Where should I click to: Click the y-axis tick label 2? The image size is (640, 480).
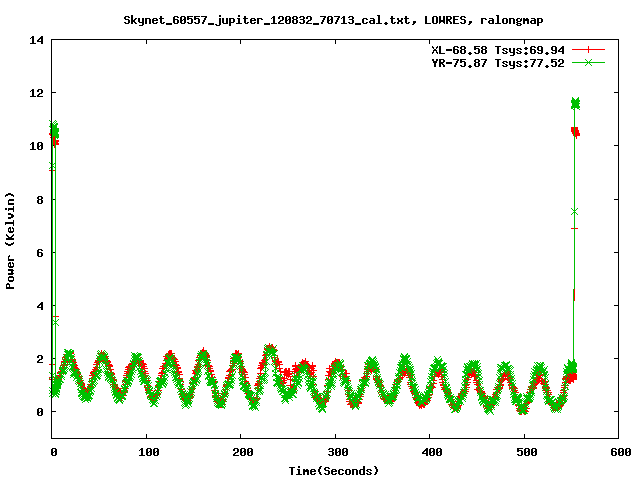[x=40, y=359]
